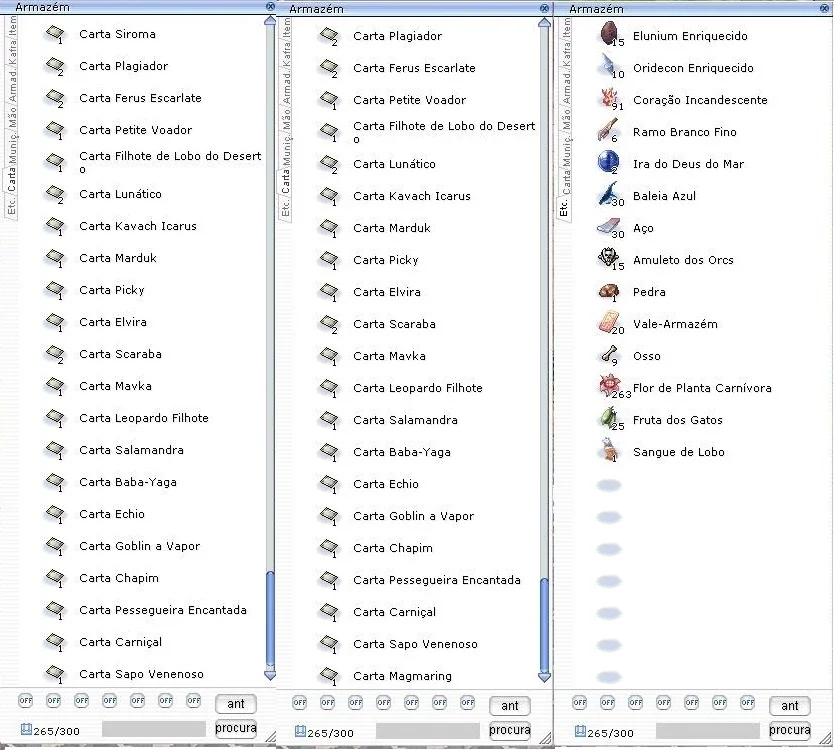This screenshot has width=834, height=750.
Task: Select the Osso bone icon
Action: tap(608, 354)
